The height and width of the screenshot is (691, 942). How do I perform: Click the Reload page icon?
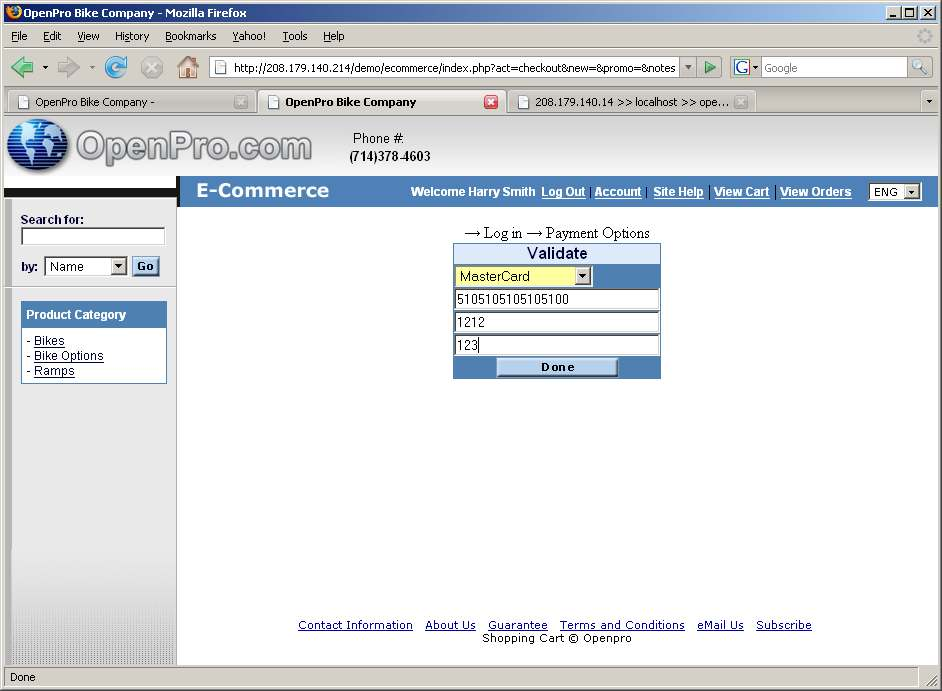tap(116, 68)
